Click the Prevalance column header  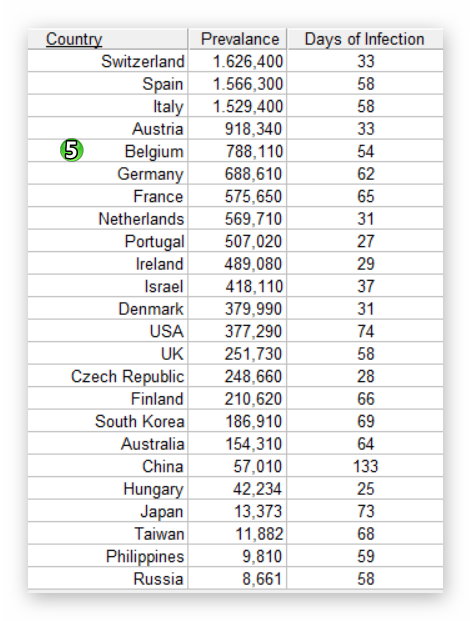(x=240, y=39)
